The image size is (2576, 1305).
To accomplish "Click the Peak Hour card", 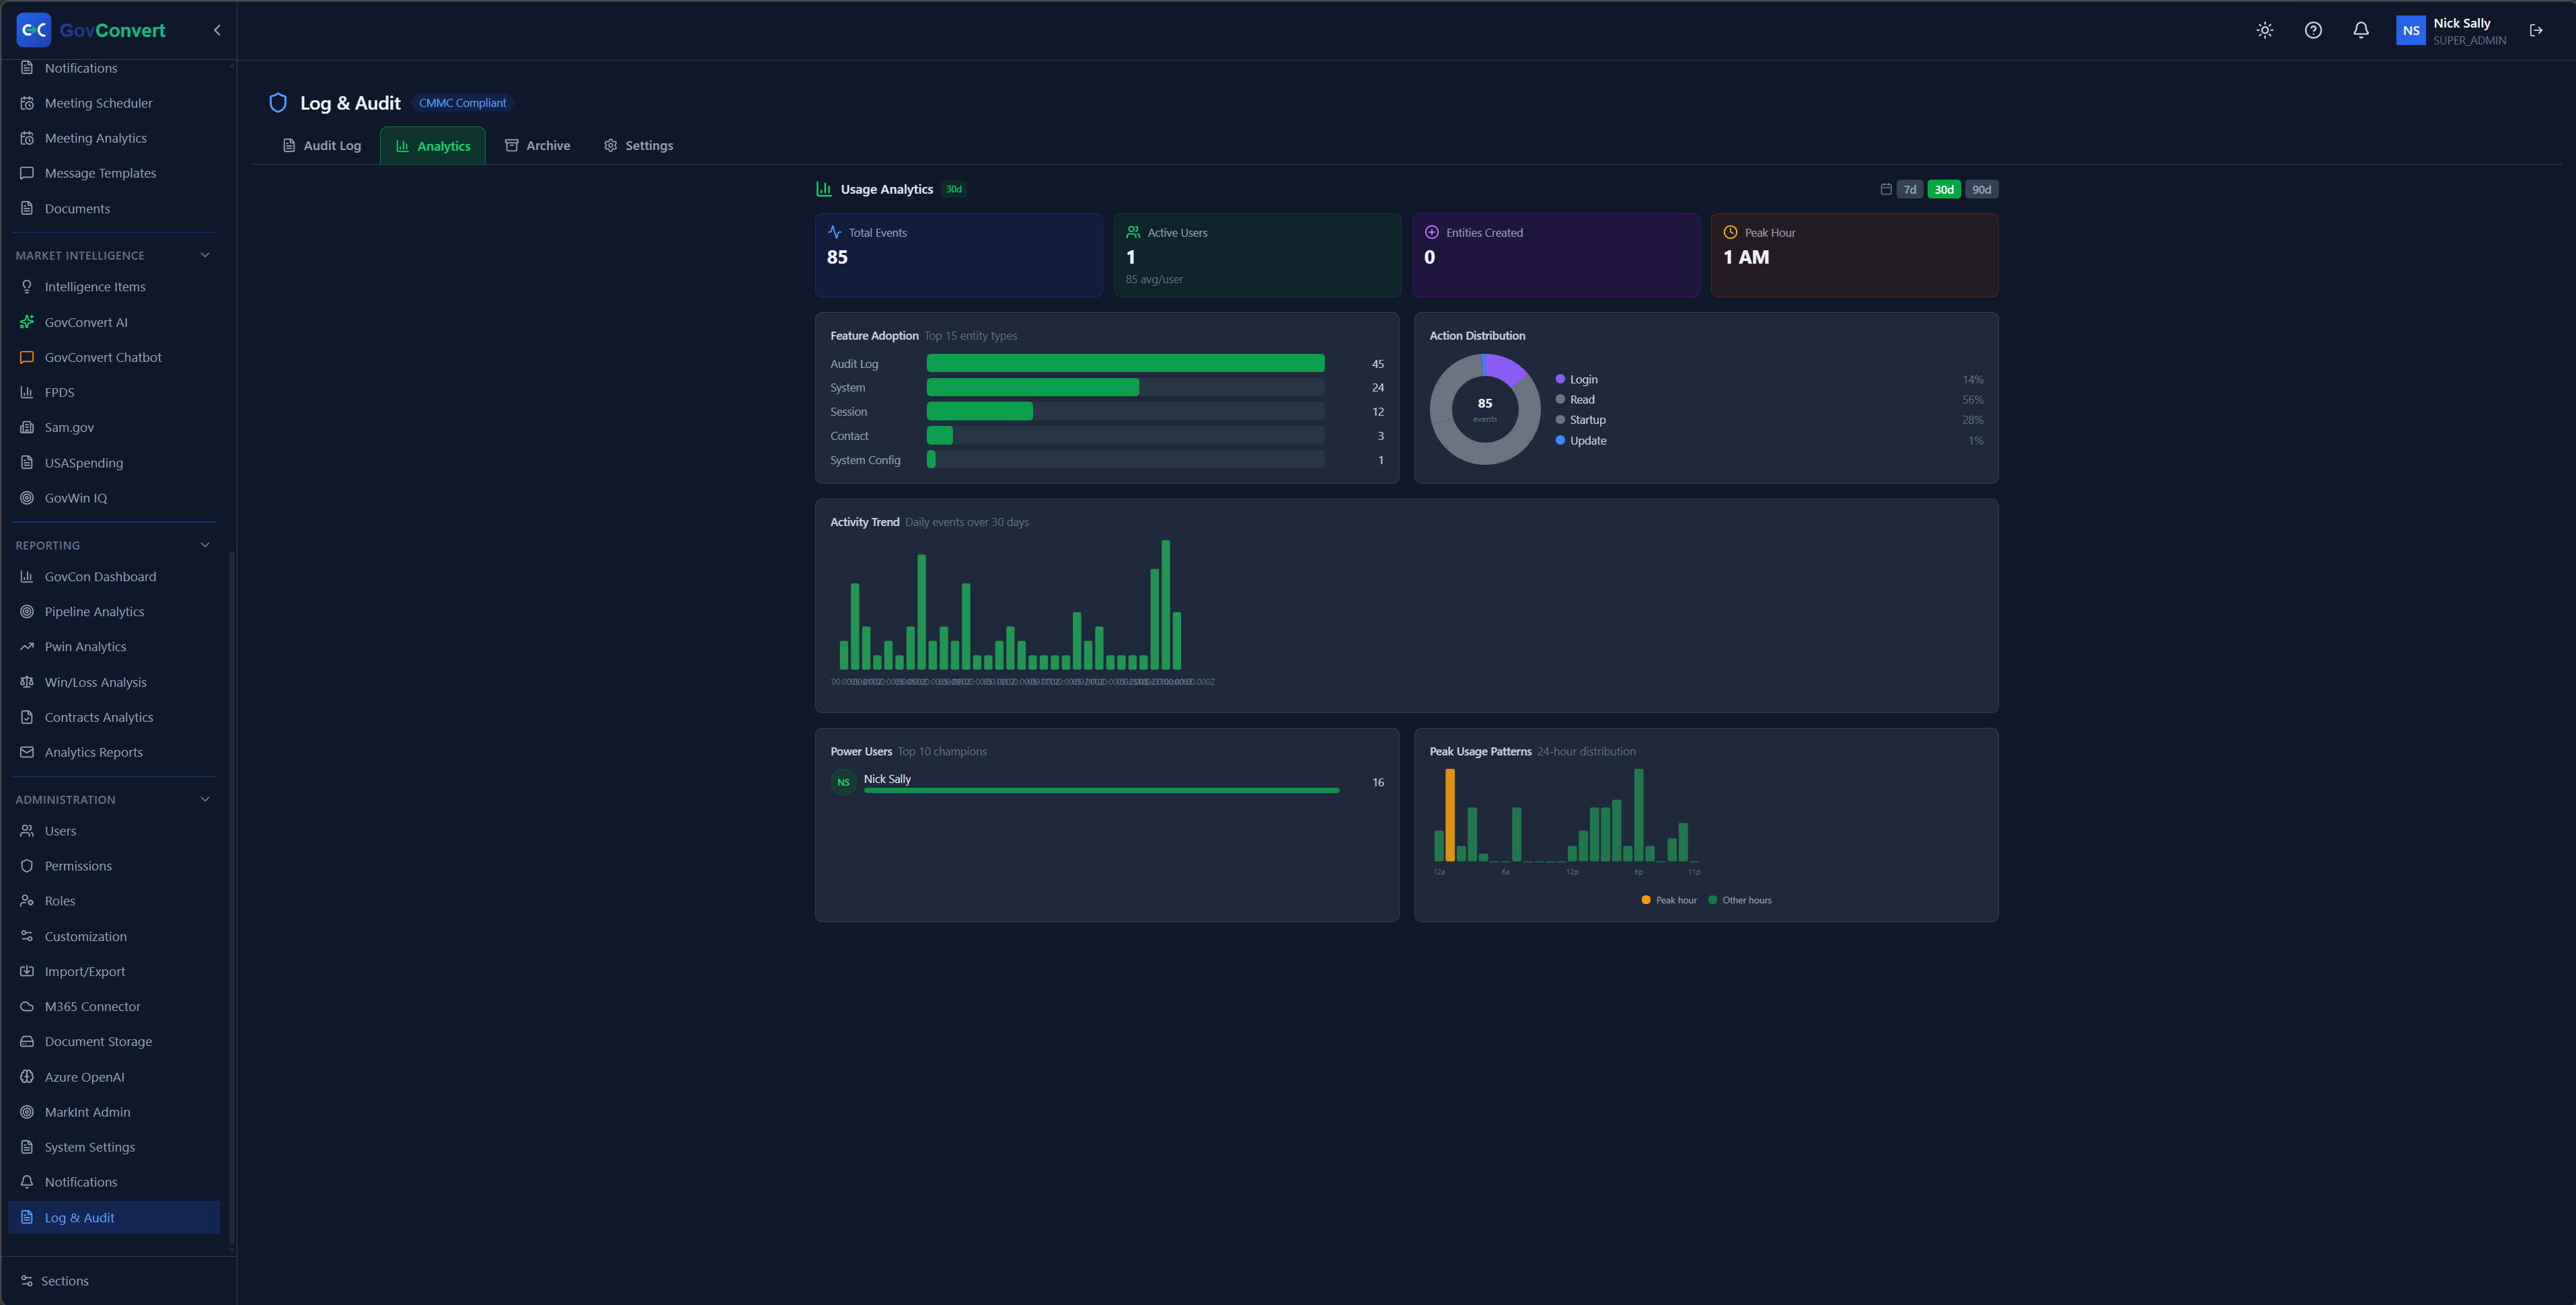I will (x=1854, y=255).
